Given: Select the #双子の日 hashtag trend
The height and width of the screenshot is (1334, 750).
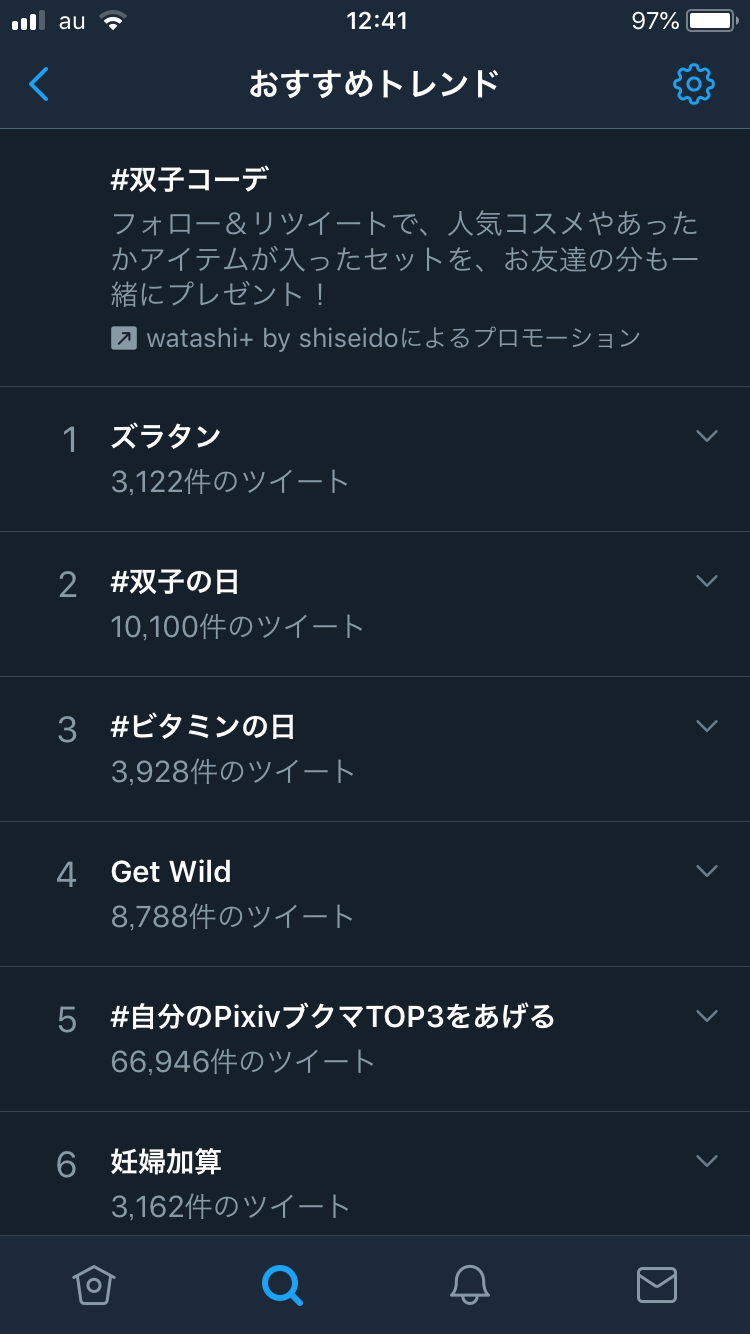Looking at the screenshot, I should [x=175, y=582].
